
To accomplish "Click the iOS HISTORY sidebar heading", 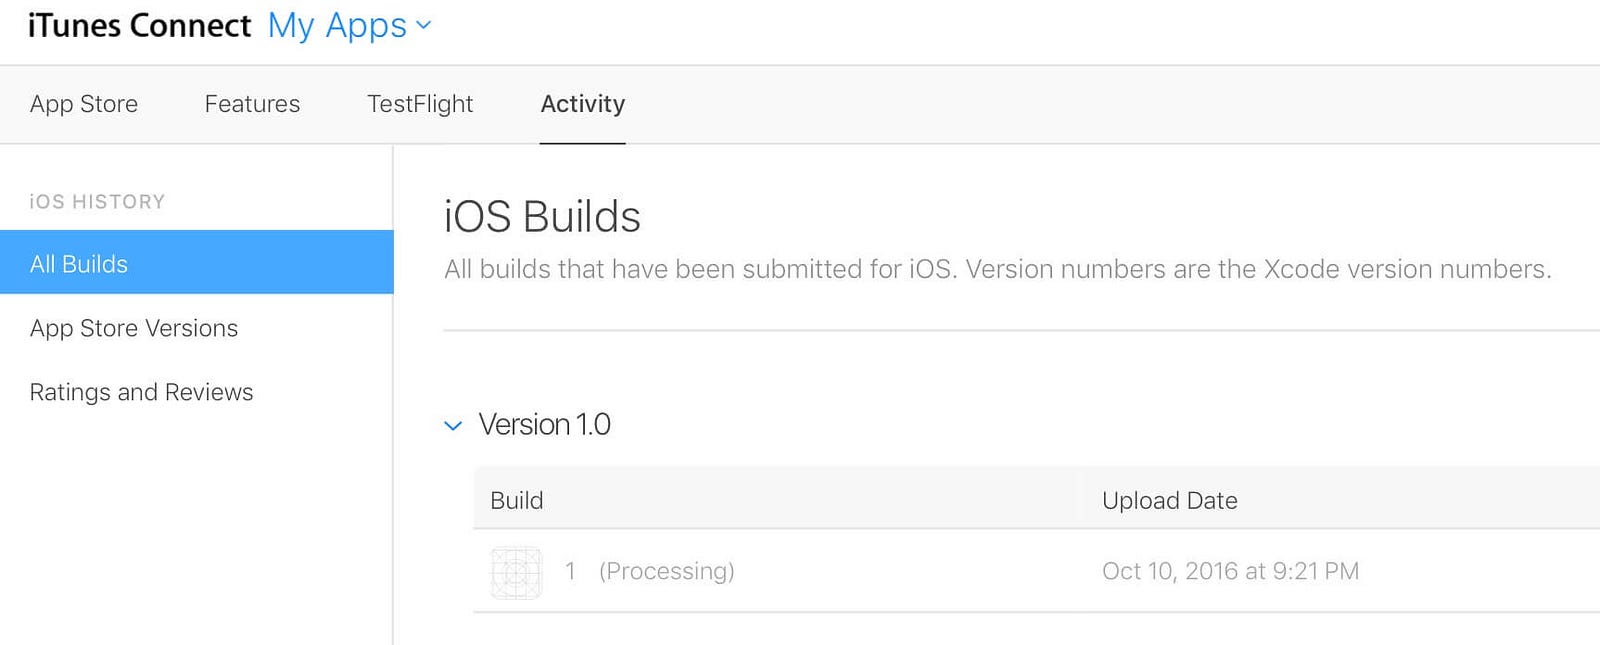I will click(x=97, y=202).
